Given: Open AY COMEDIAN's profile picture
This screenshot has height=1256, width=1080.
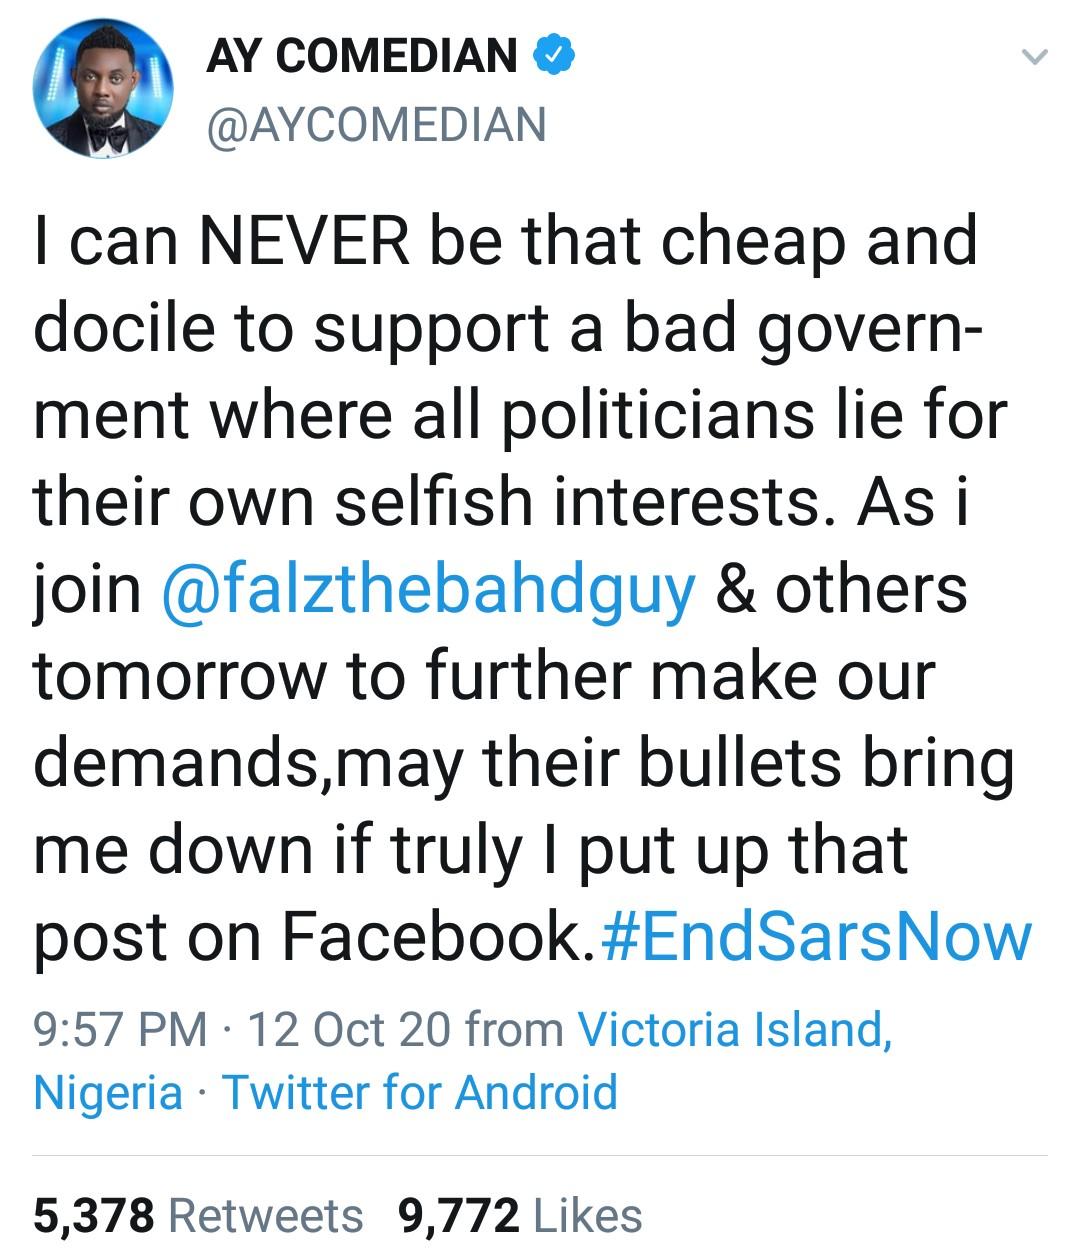Looking at the screenshot, I should click(102, 89).
